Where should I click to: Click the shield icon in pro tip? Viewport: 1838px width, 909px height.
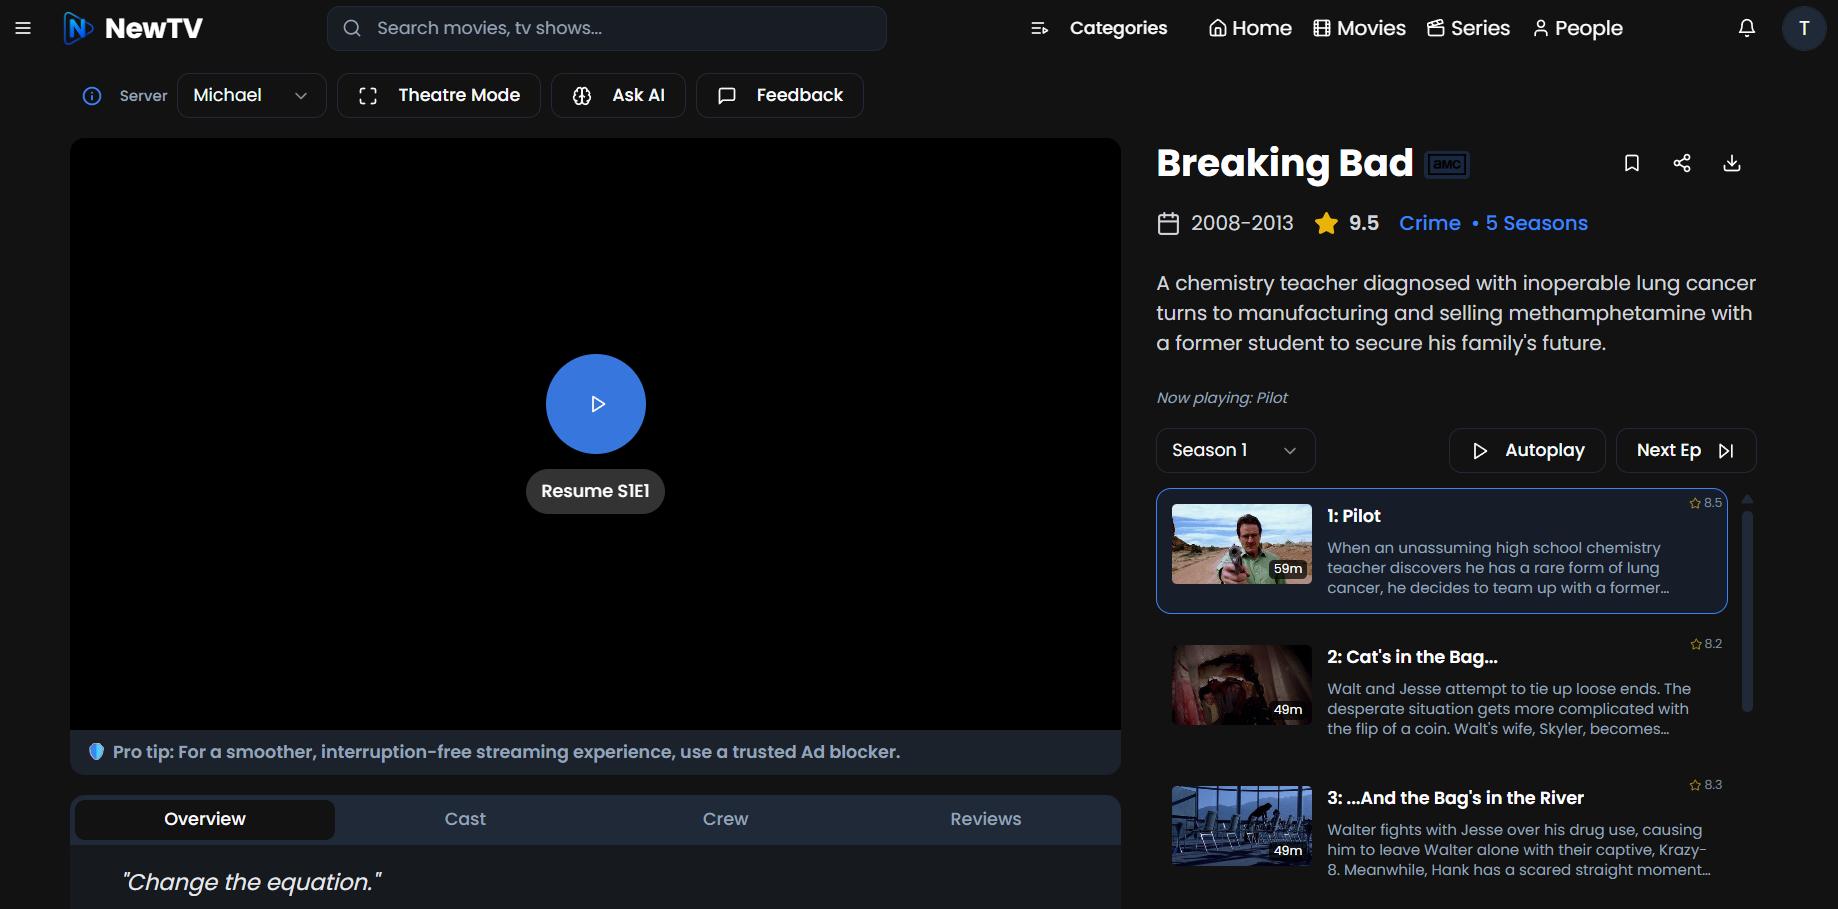(96, 751)
